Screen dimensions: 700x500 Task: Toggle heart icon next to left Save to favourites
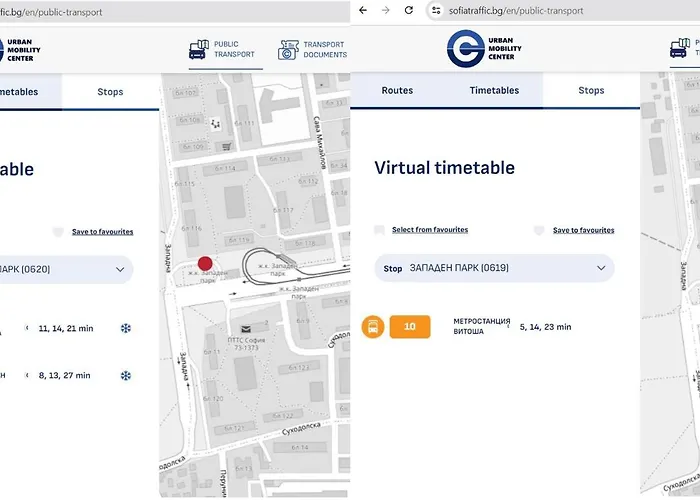(x=58, y=232)
